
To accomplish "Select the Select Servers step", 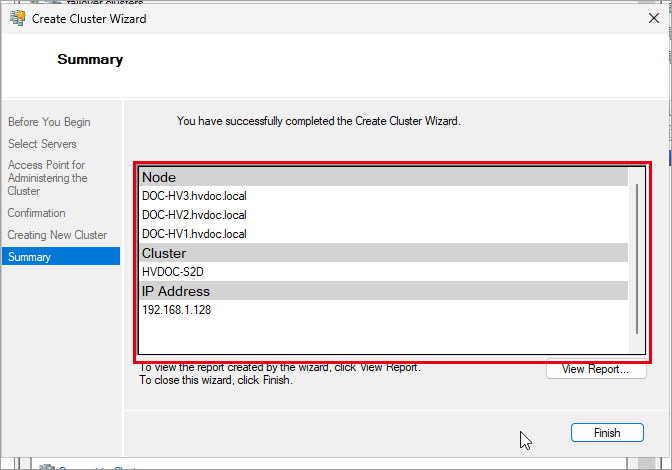I will tap(42, 144).
